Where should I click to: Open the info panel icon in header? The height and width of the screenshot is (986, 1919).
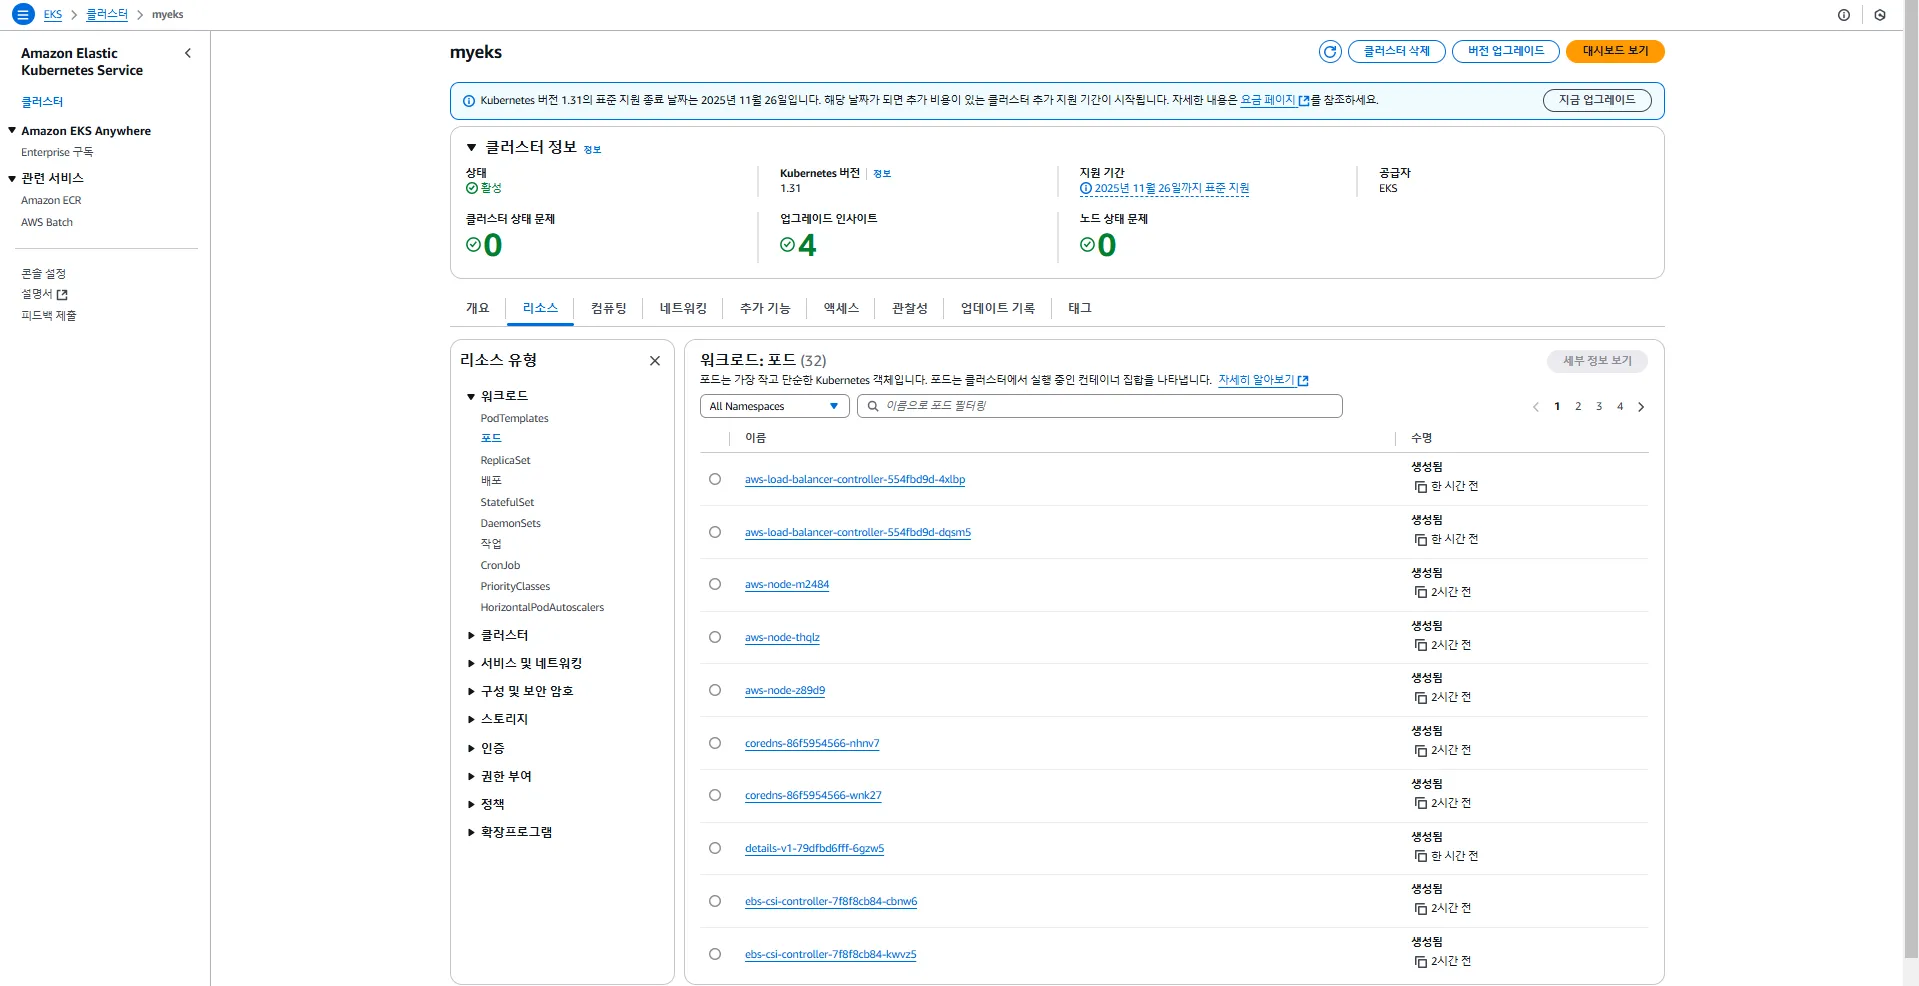click(1844, 15)
